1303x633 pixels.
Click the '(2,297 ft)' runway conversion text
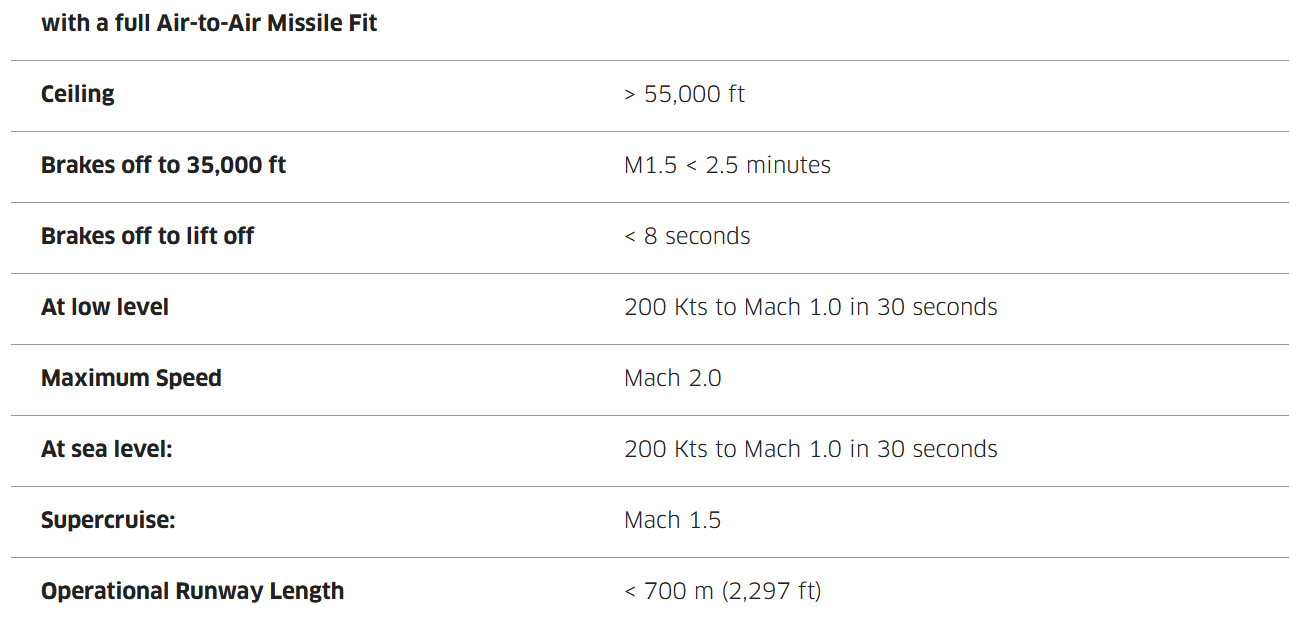771,591
